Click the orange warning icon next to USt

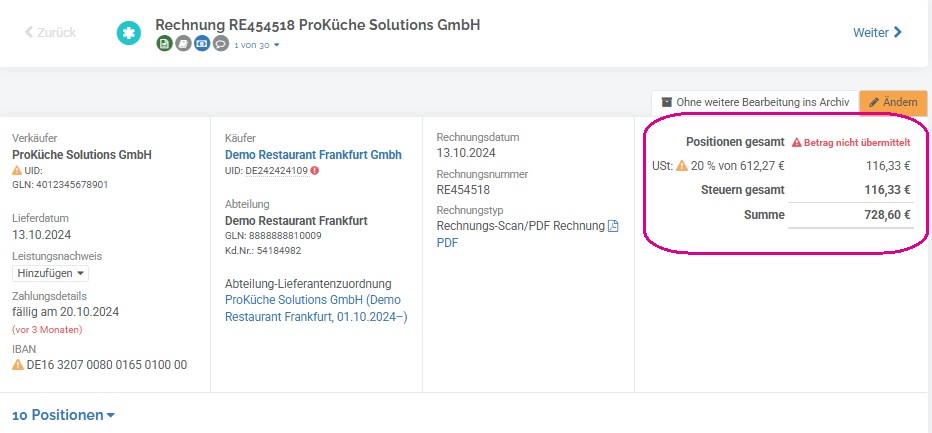coord(682,166)
